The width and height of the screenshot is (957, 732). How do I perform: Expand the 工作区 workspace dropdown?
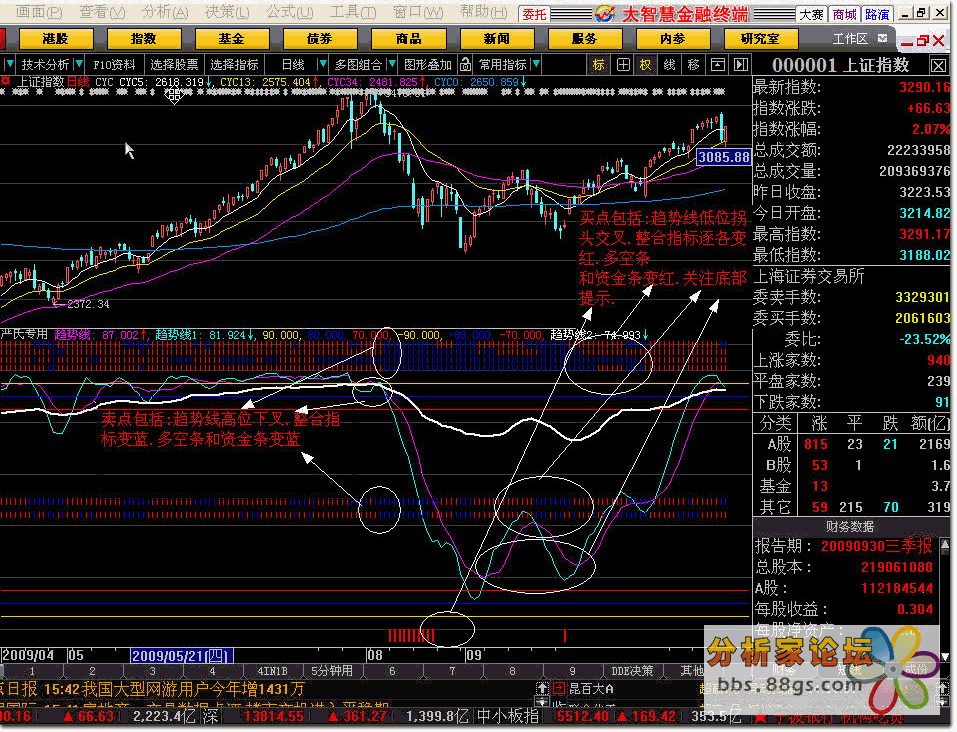[x=883, y=38]
